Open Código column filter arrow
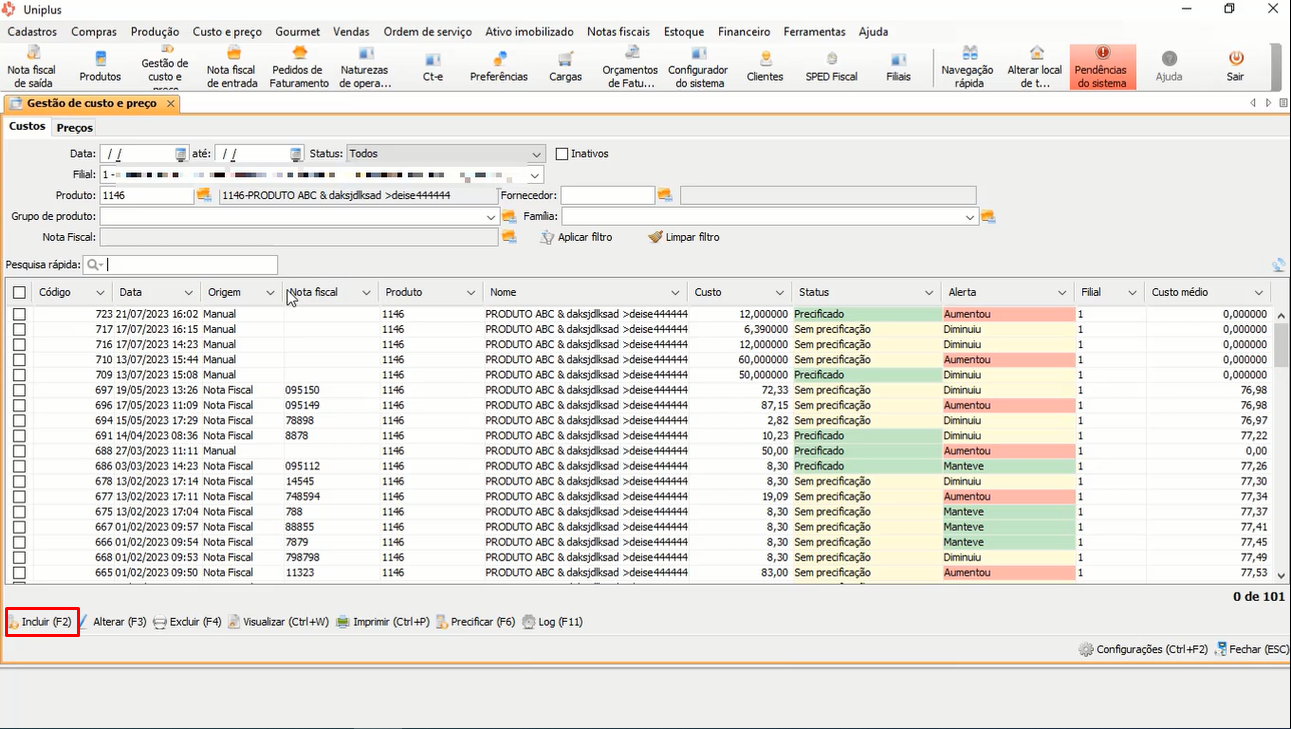Screen dimensions: 1291x729 (100, 293)
